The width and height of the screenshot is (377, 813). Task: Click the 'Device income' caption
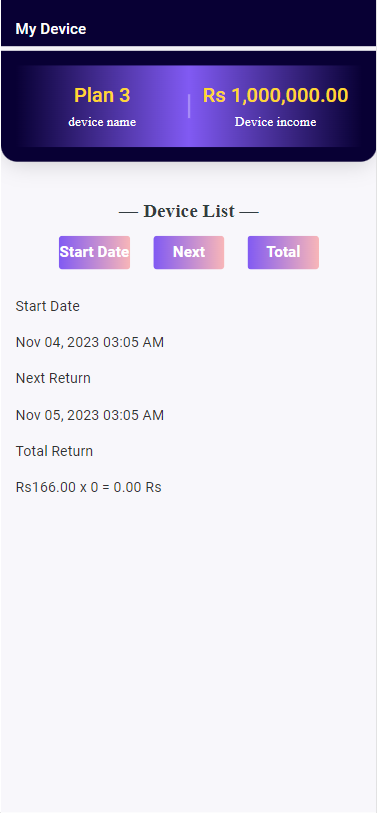[275, 122]
